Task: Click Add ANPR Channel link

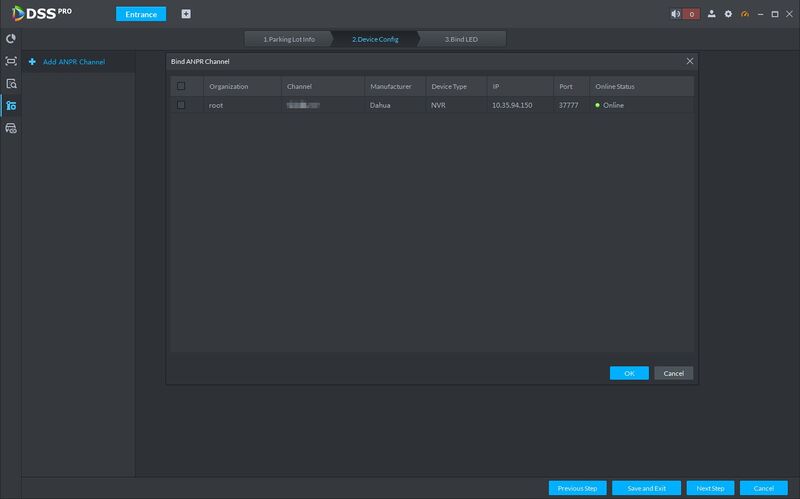Action: [x=74, y=62]
